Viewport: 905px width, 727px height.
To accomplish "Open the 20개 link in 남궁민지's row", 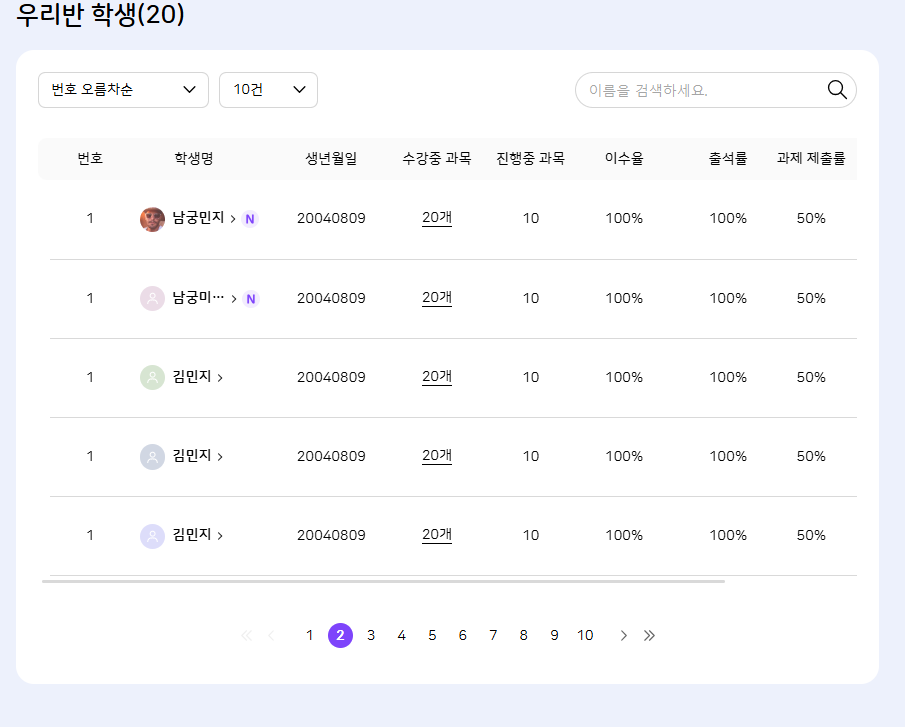I will (436, 217).
